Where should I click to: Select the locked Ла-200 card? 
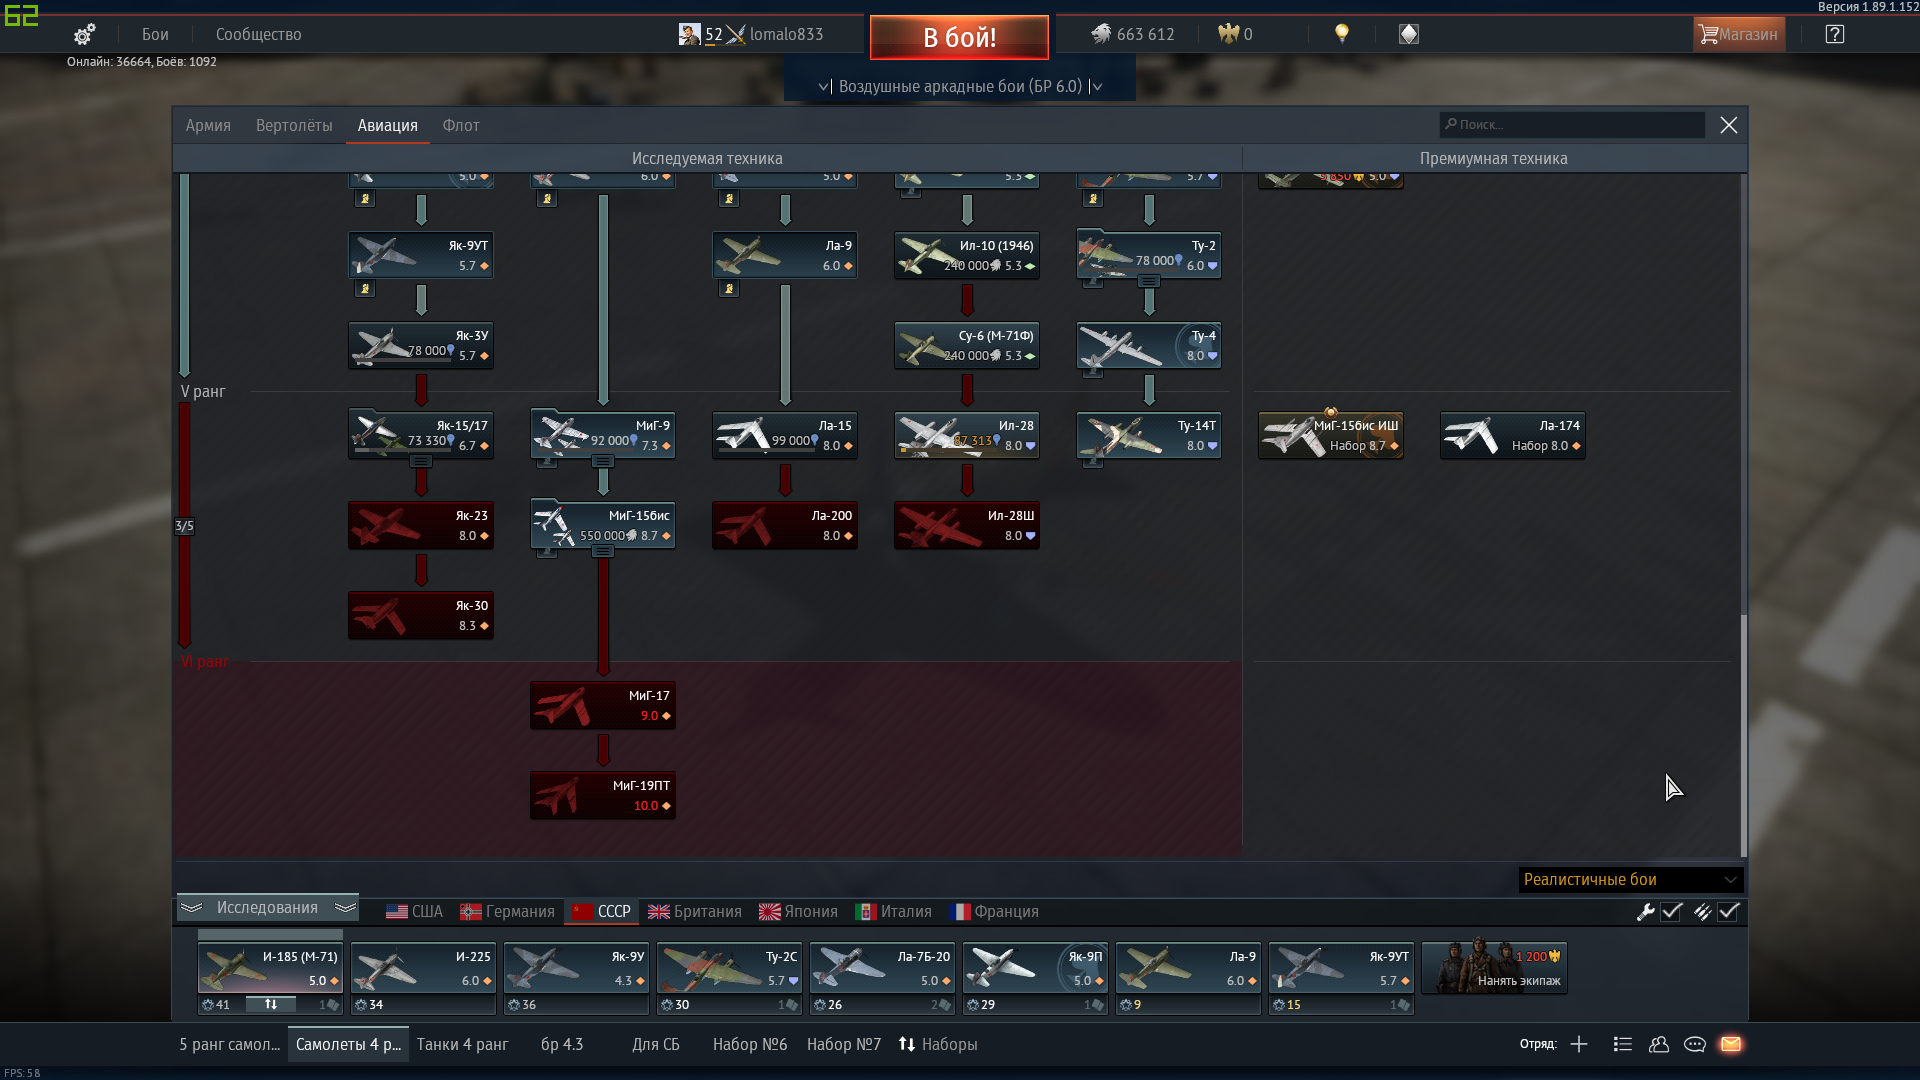coord(785,525)
